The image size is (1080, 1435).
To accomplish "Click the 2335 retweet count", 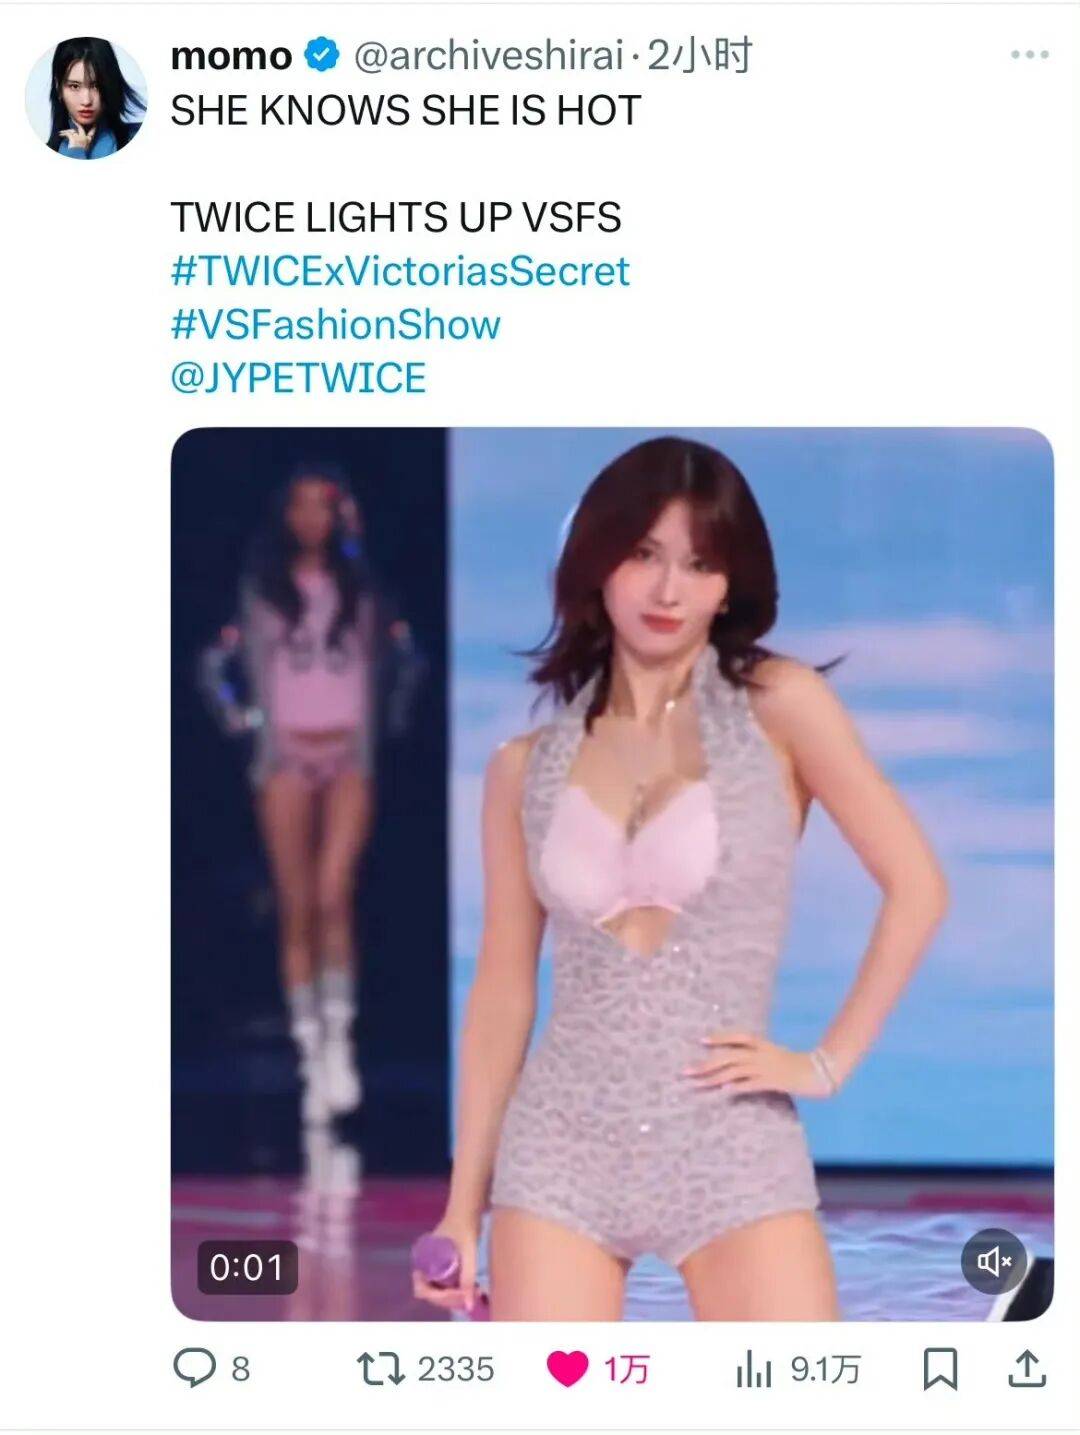I will coord(456,1369).
